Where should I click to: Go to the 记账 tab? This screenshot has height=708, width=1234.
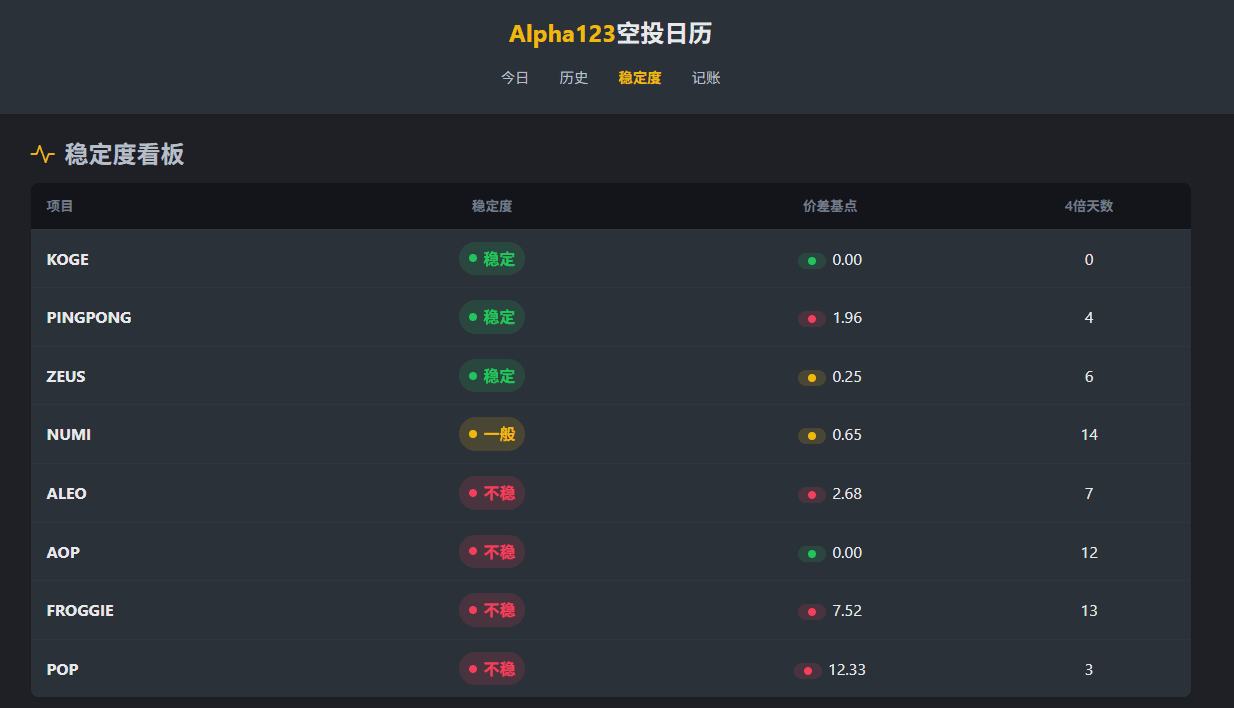point(706,78)
